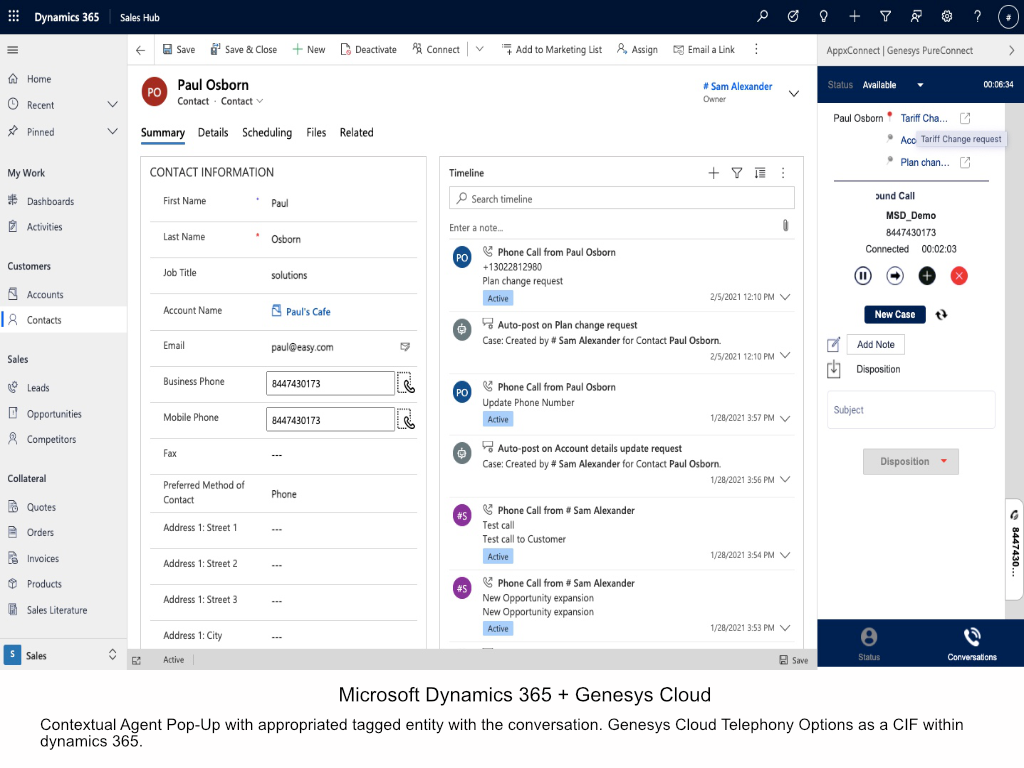Add a new timeline record
1024x768 pixels.
click(713, 173)
